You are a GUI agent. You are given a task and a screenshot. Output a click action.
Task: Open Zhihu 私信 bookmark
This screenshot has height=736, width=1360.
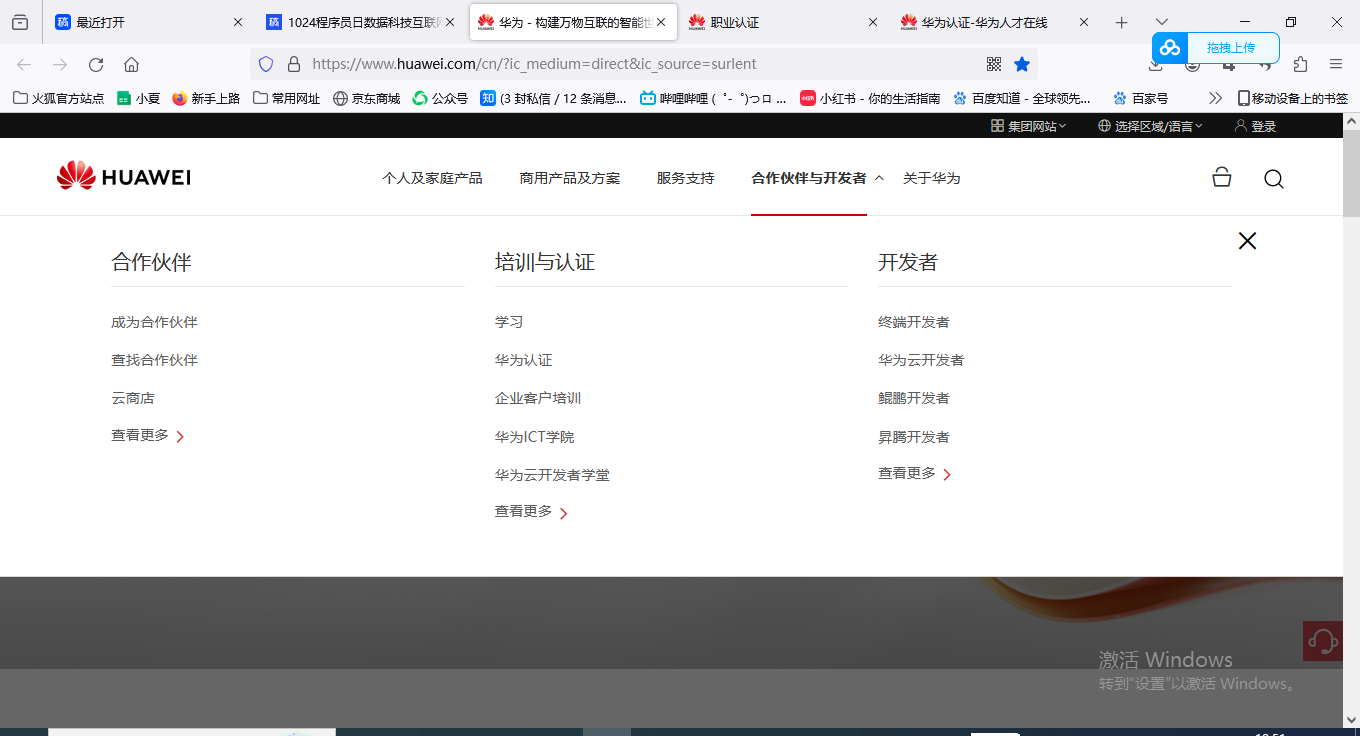[x=554, y=98]
